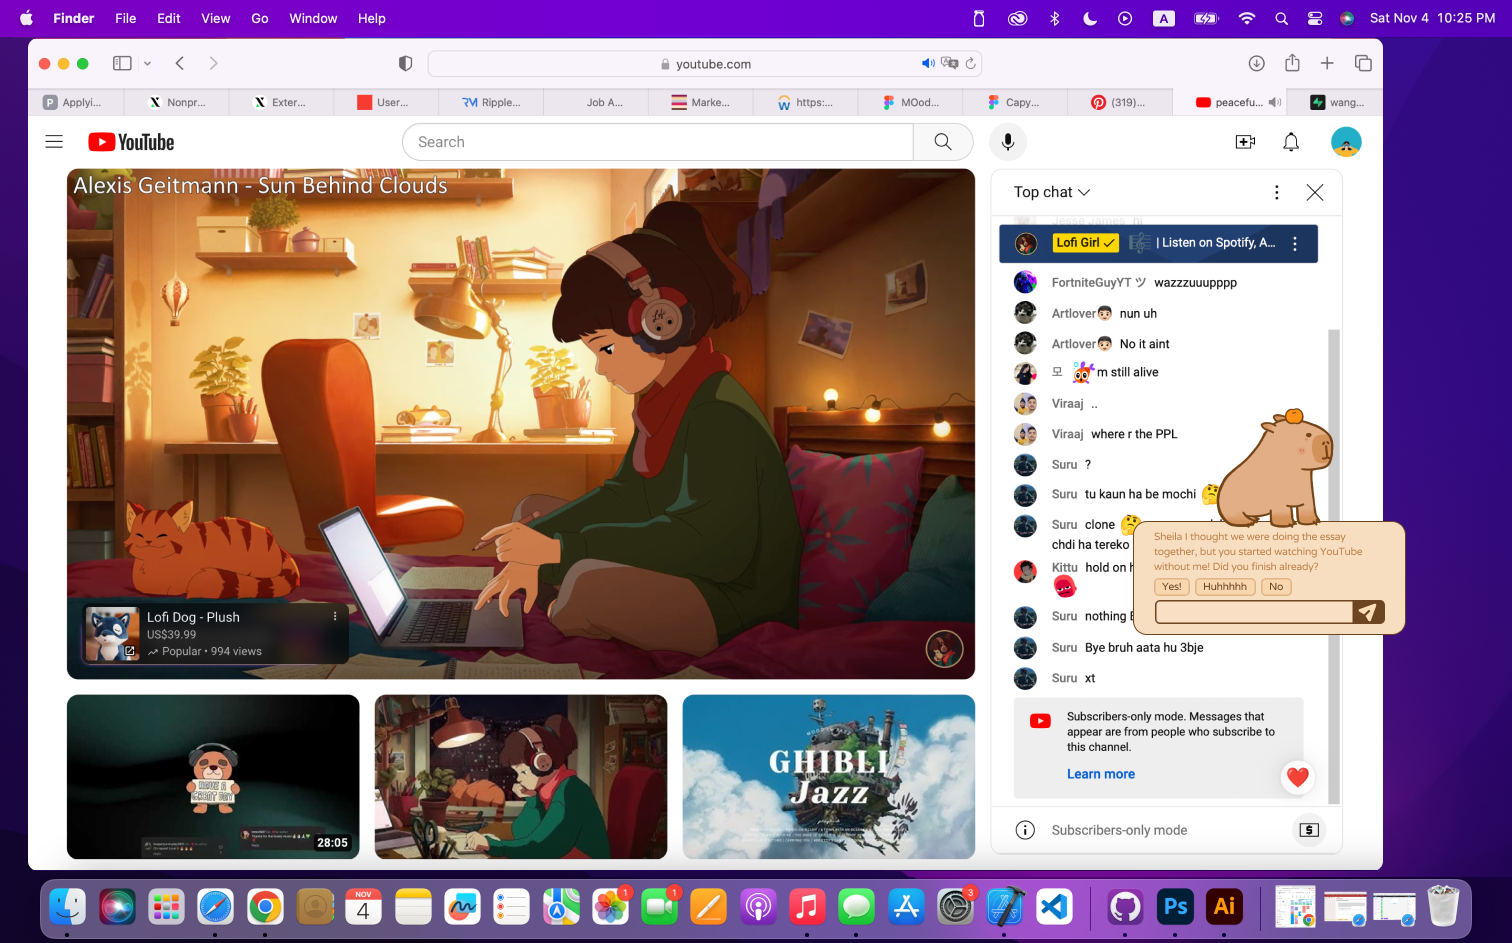
Task: Open Wi-Fi status menu
Action: pyautogui.click(x=1246, y=18)
